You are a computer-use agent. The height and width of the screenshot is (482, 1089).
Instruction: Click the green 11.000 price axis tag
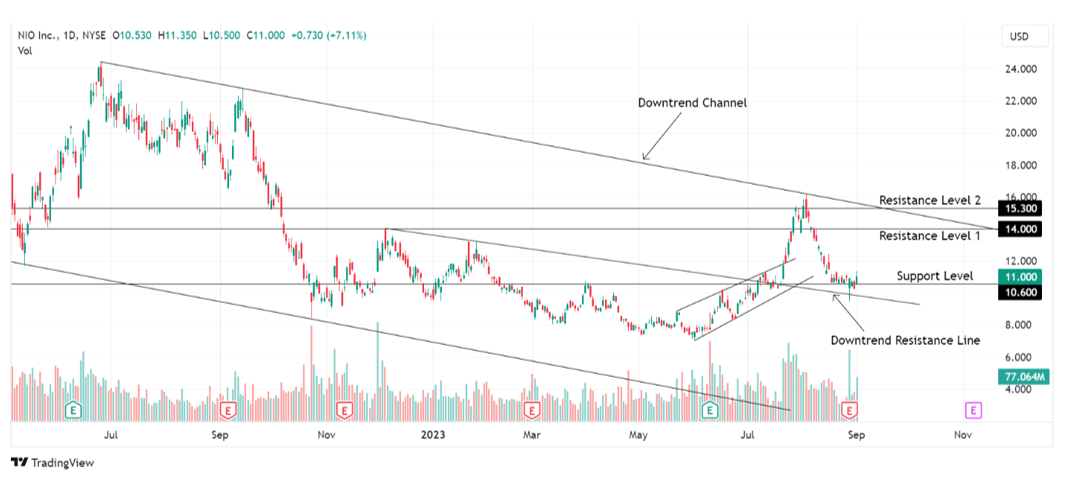pyautogui.click(x=1022, y=276)
